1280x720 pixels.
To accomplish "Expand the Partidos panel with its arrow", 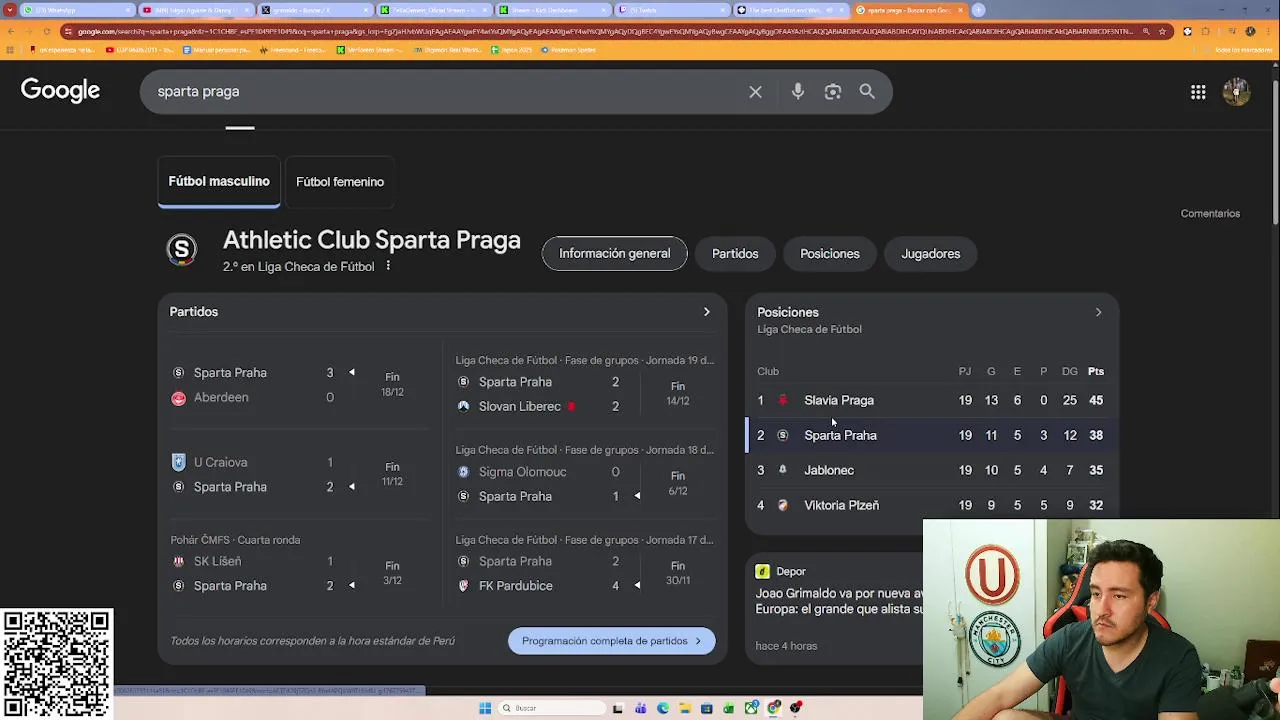I will tap(706, 312).
